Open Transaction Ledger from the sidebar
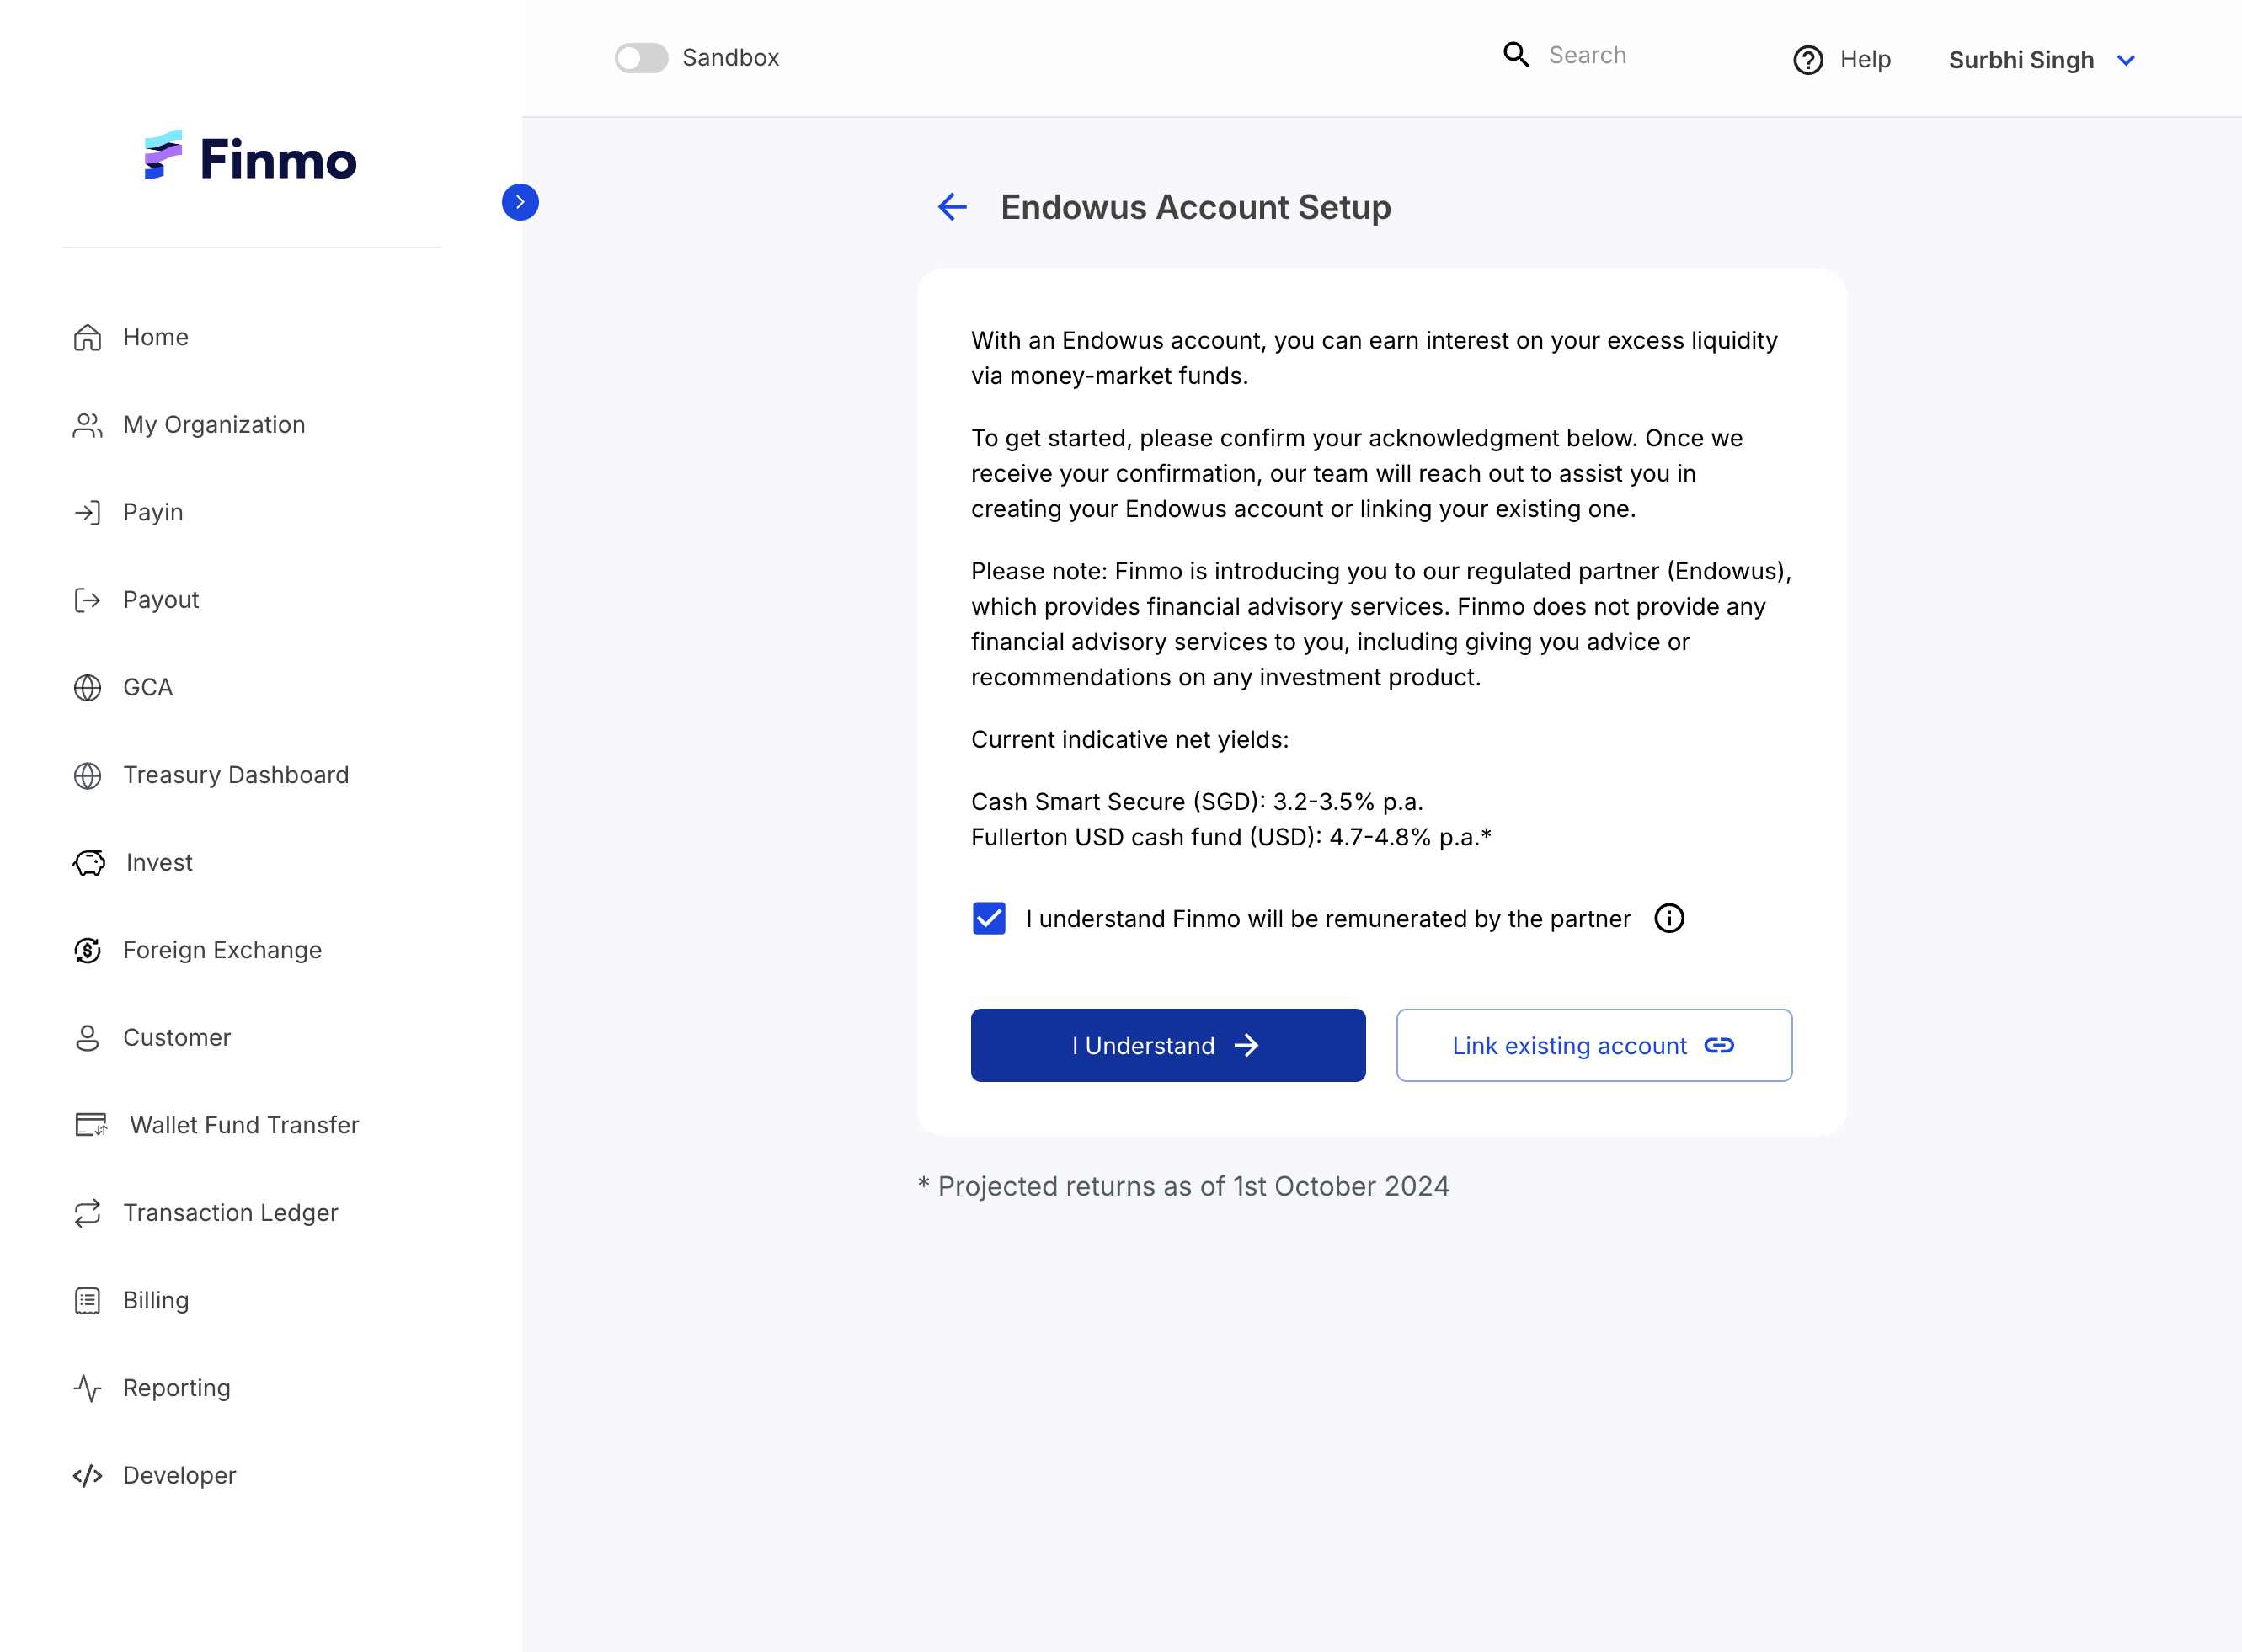The width and height of the screenshot is (2242, 1652). tap(206, 1213)
